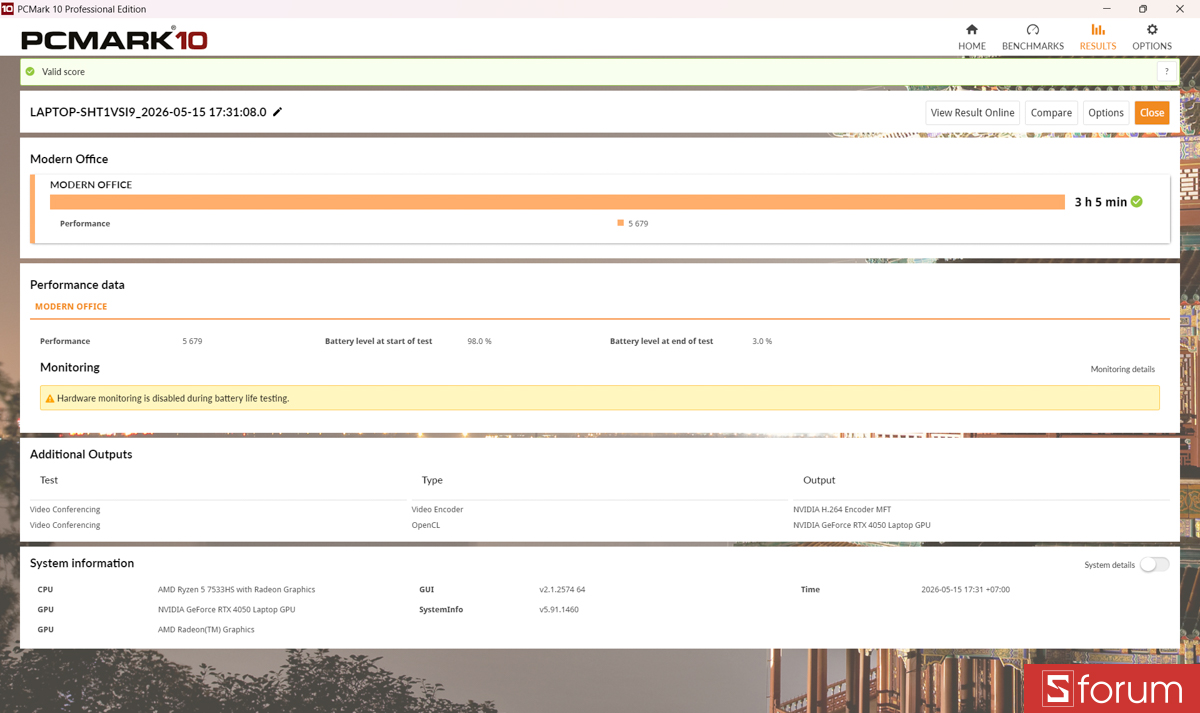Click battery start level '98.0 %'

pos(479,341)
